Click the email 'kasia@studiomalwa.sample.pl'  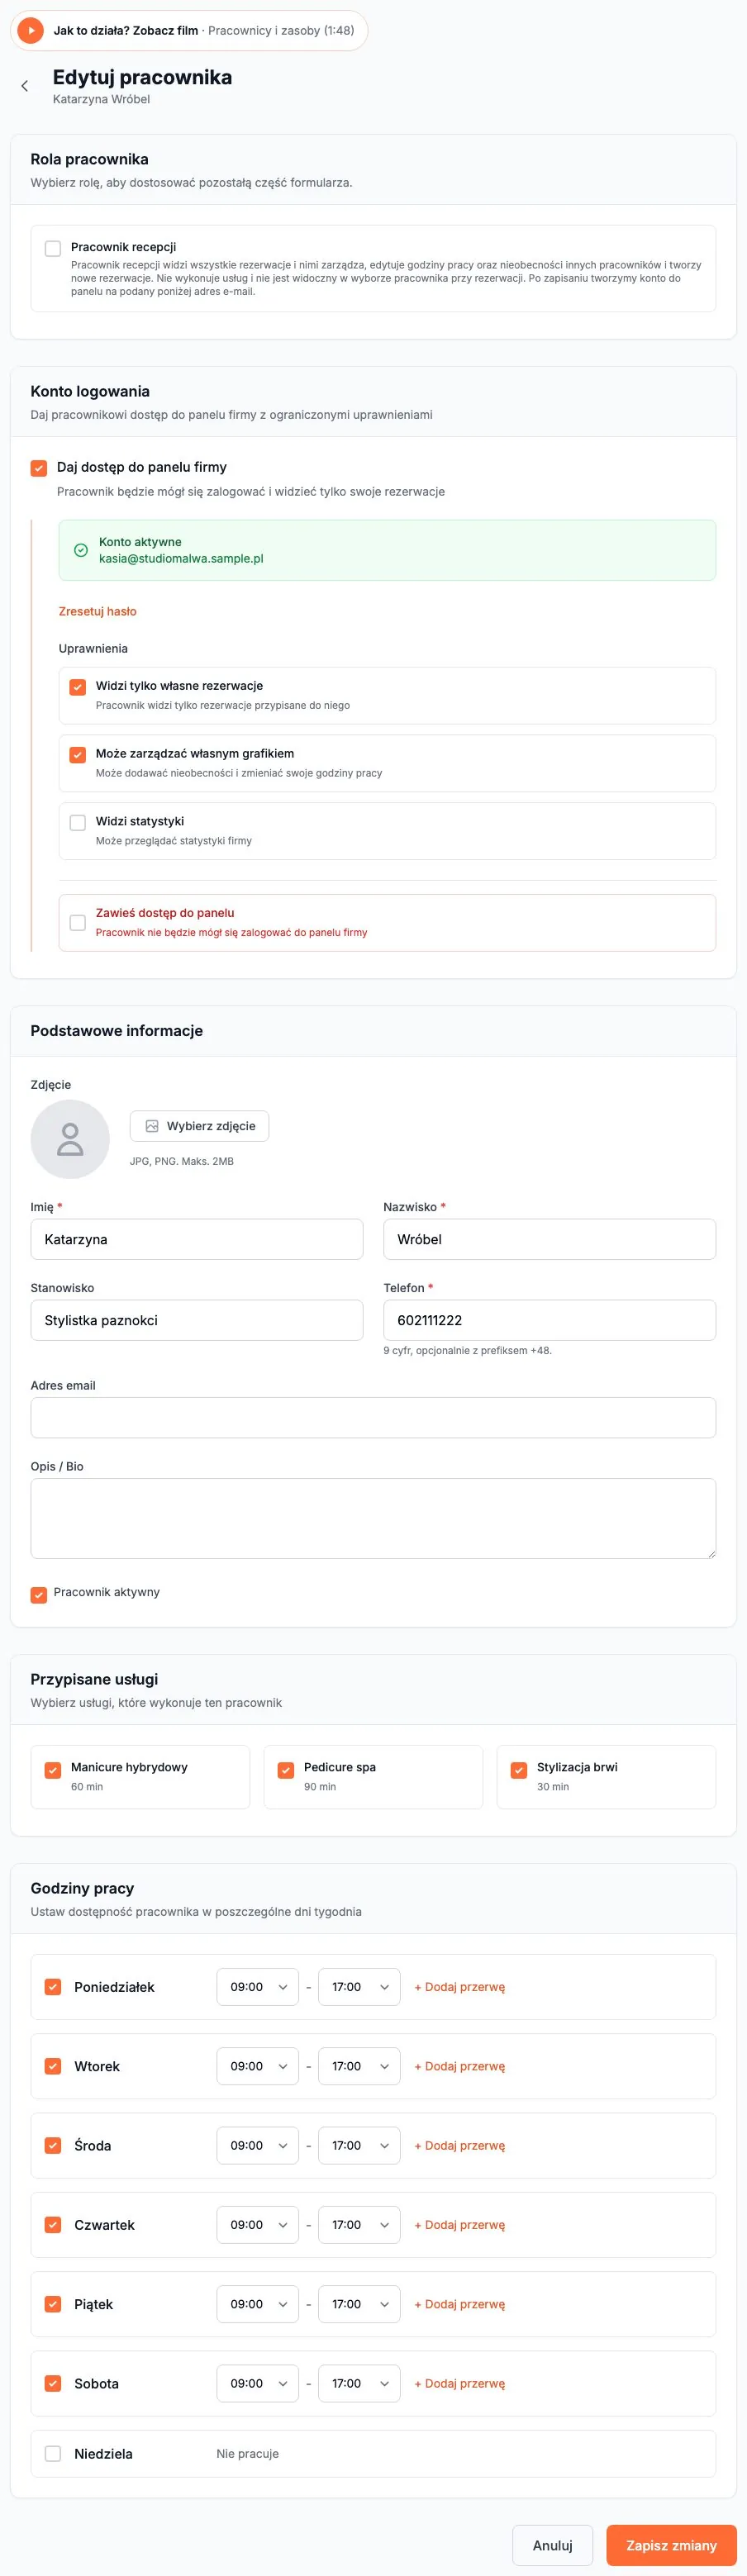[181, 559]
